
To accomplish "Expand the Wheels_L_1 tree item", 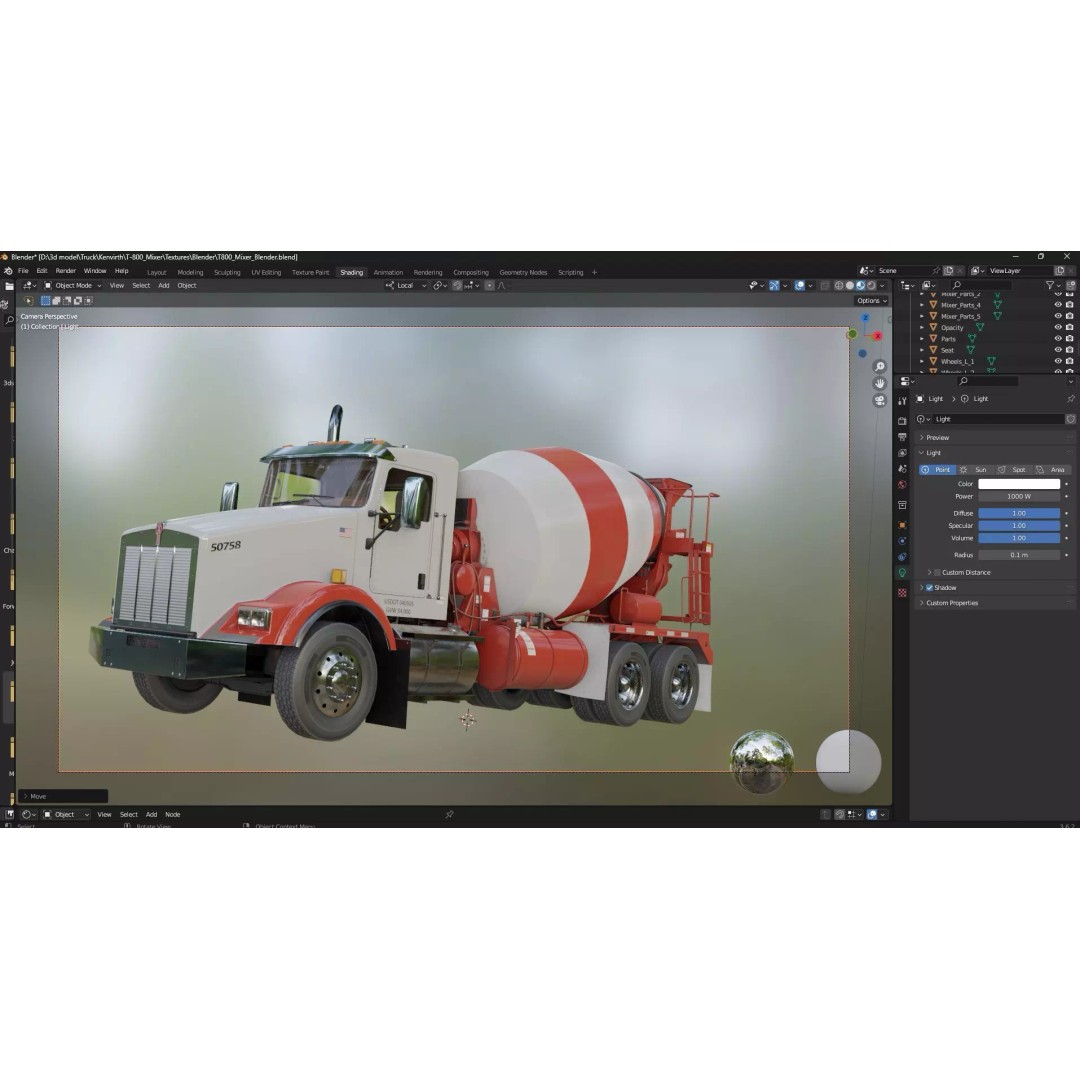I will (x=922, y=361).
